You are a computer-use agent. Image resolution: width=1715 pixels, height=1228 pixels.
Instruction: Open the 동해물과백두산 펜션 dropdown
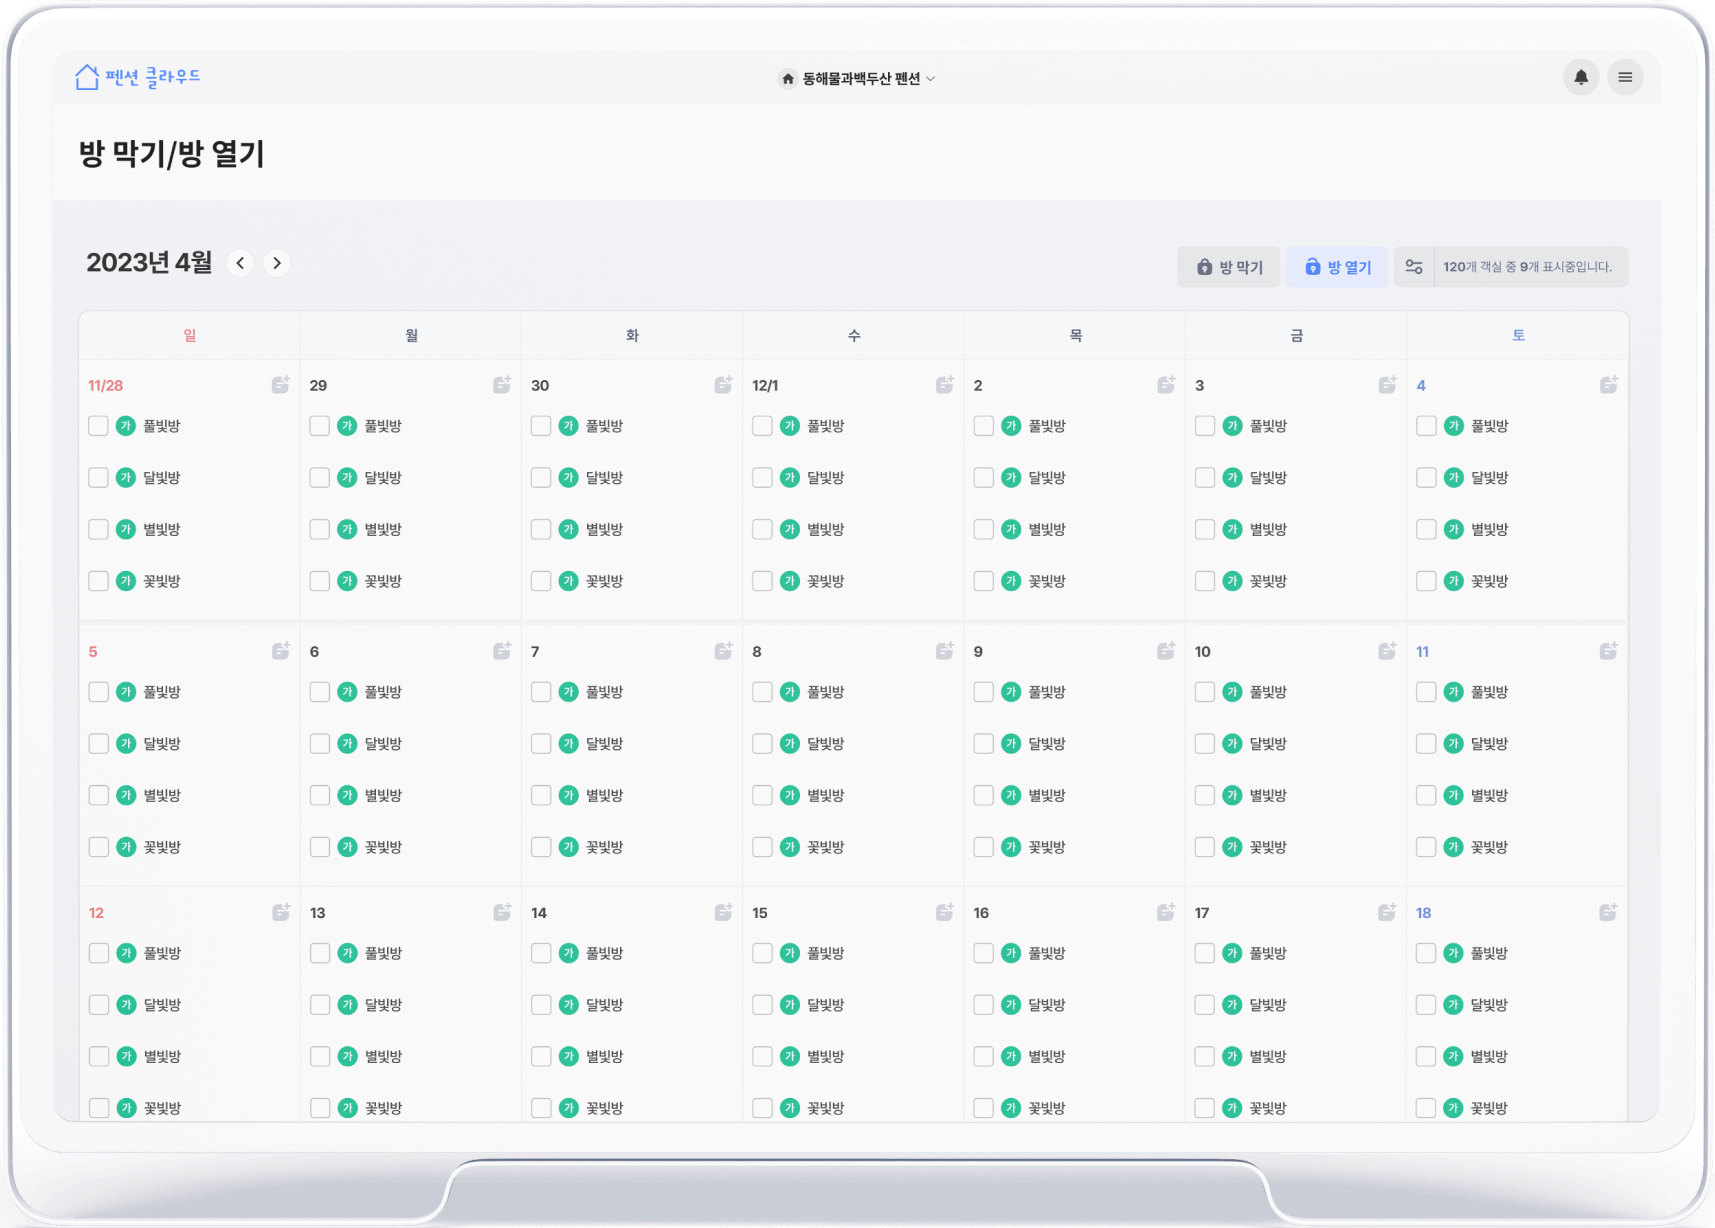coord(858,78)
